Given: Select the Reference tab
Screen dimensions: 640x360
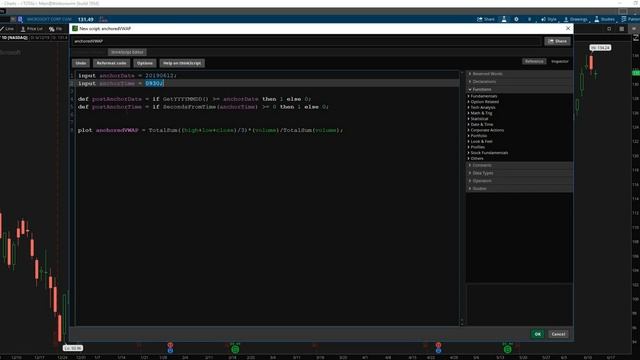Looking at the screenshot, I should 534,61.
